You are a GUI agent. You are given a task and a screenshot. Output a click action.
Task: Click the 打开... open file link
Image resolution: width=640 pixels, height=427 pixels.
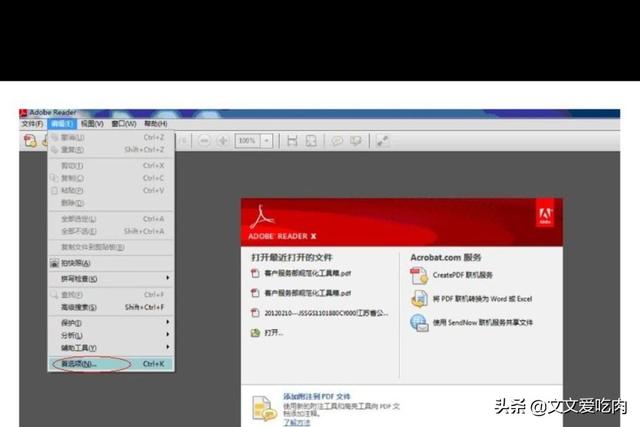click(x=273, y=333)
